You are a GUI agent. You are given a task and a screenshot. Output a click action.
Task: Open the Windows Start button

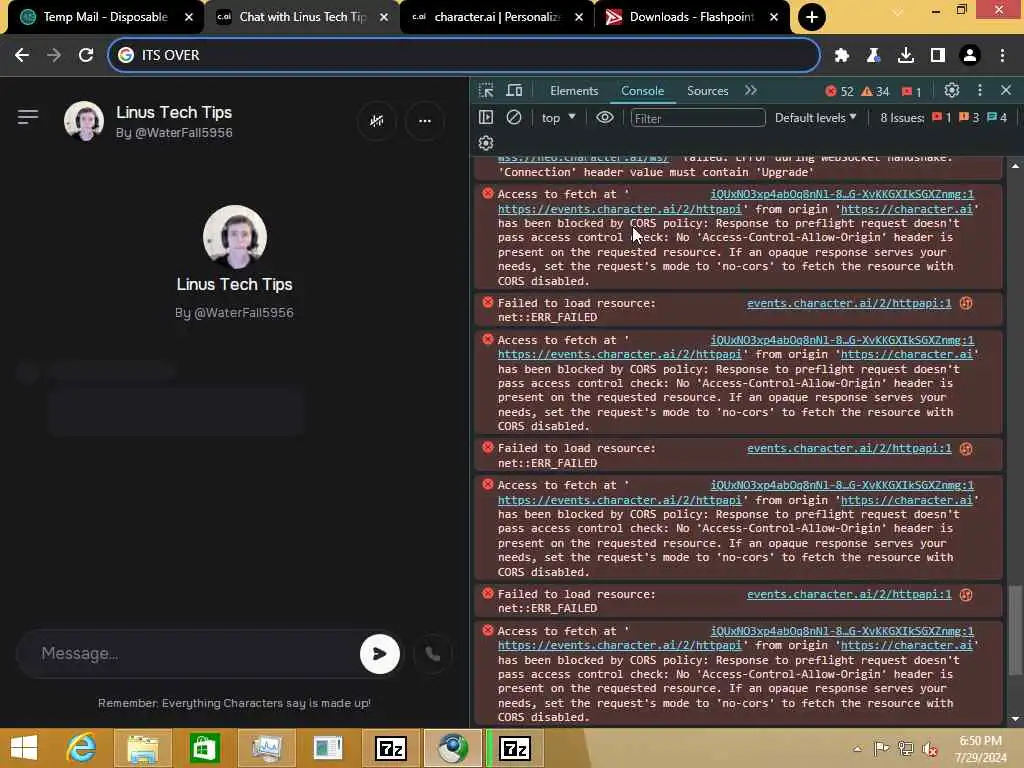(24, 748)
